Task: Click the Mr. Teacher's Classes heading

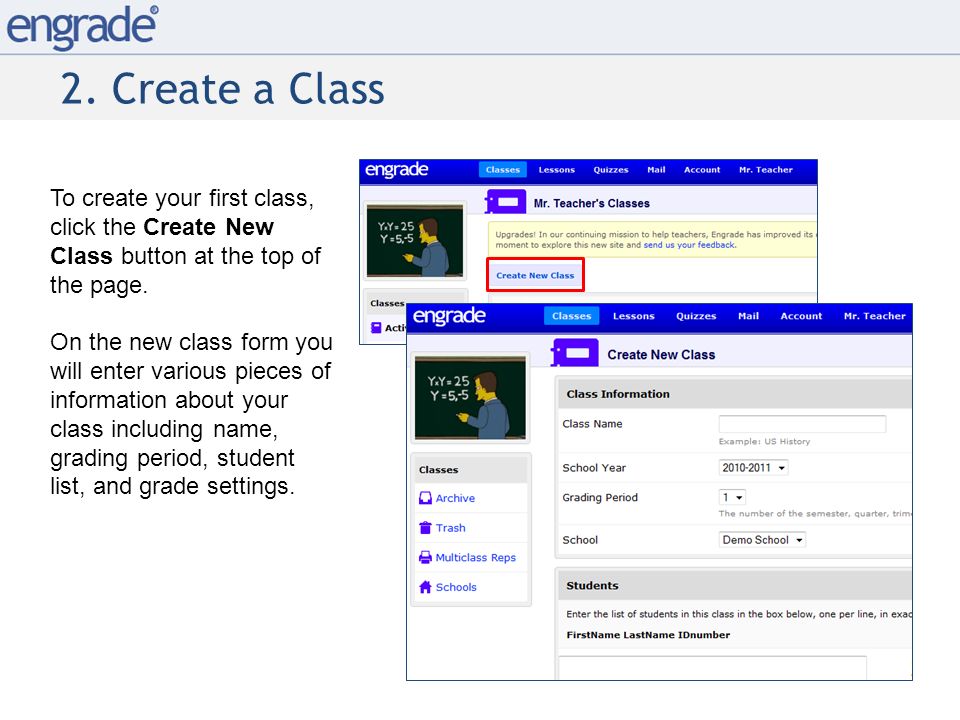Action: point(591,203)
